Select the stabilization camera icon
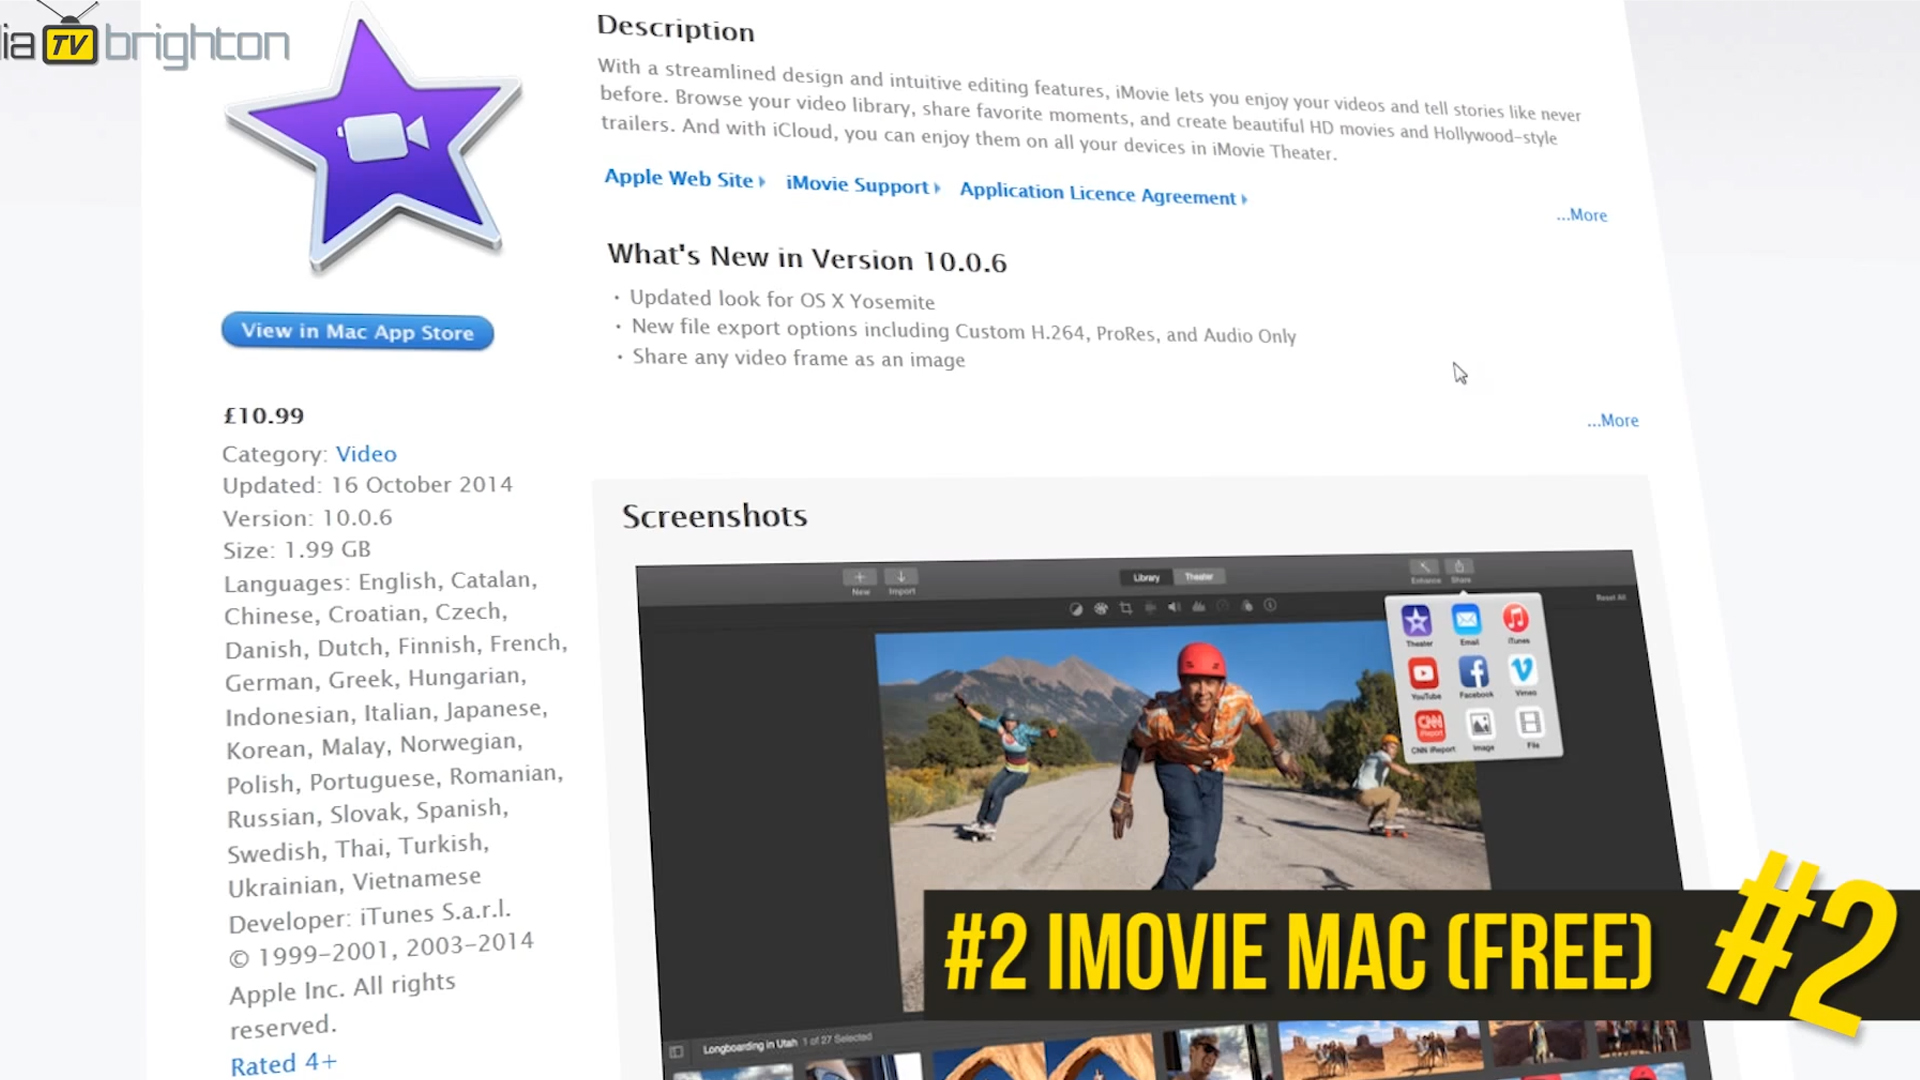This screenshot has height=1080, width=1920. coord(1150,607)
